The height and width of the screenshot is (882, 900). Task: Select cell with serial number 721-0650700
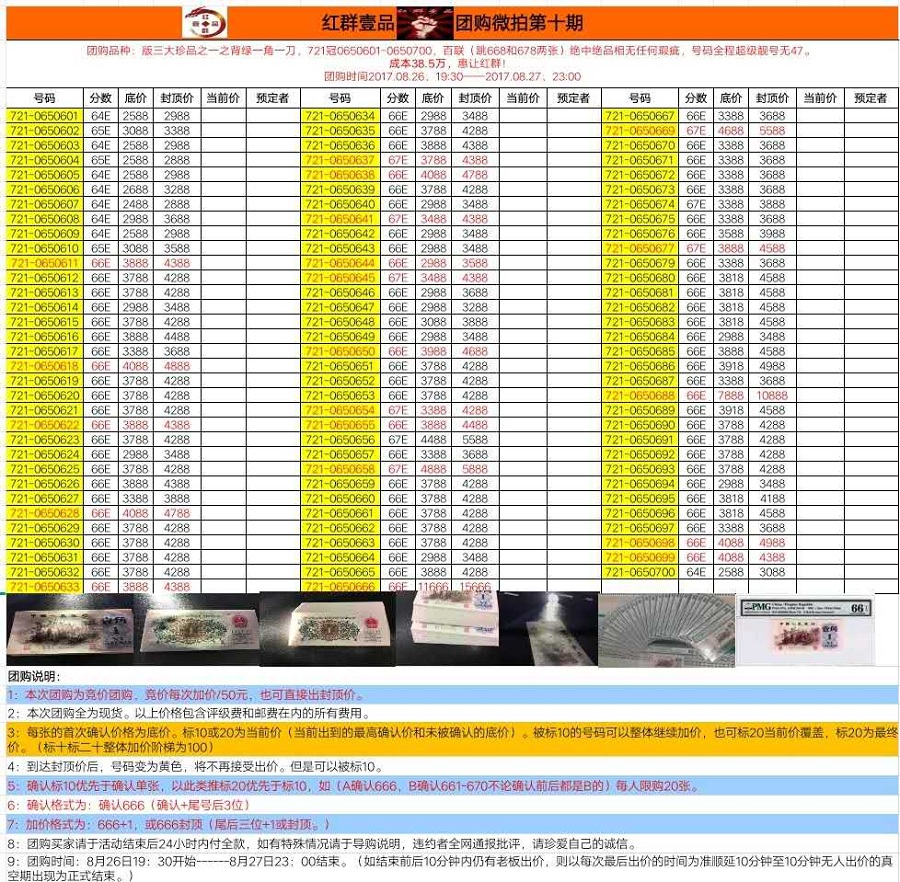640,572
